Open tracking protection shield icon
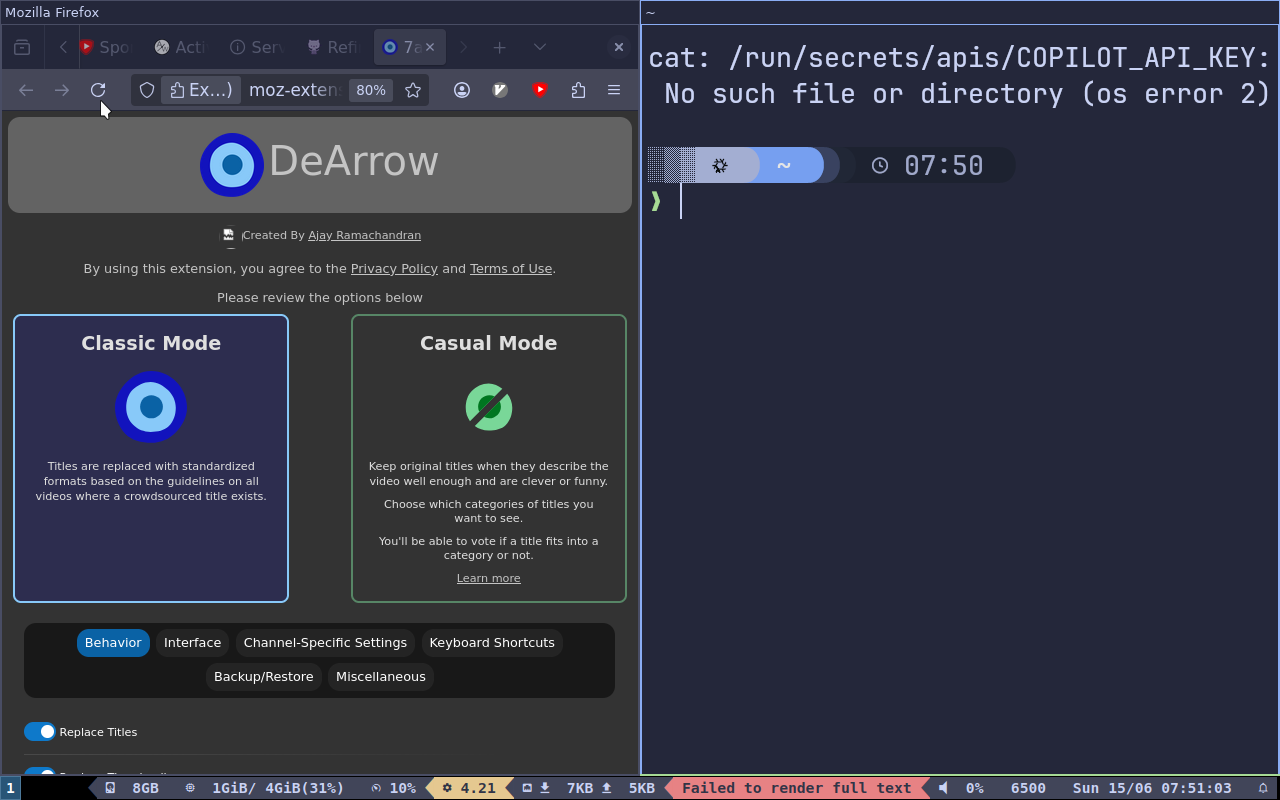Viewport: 1280px width, 800px height. [x=147, y=90]
